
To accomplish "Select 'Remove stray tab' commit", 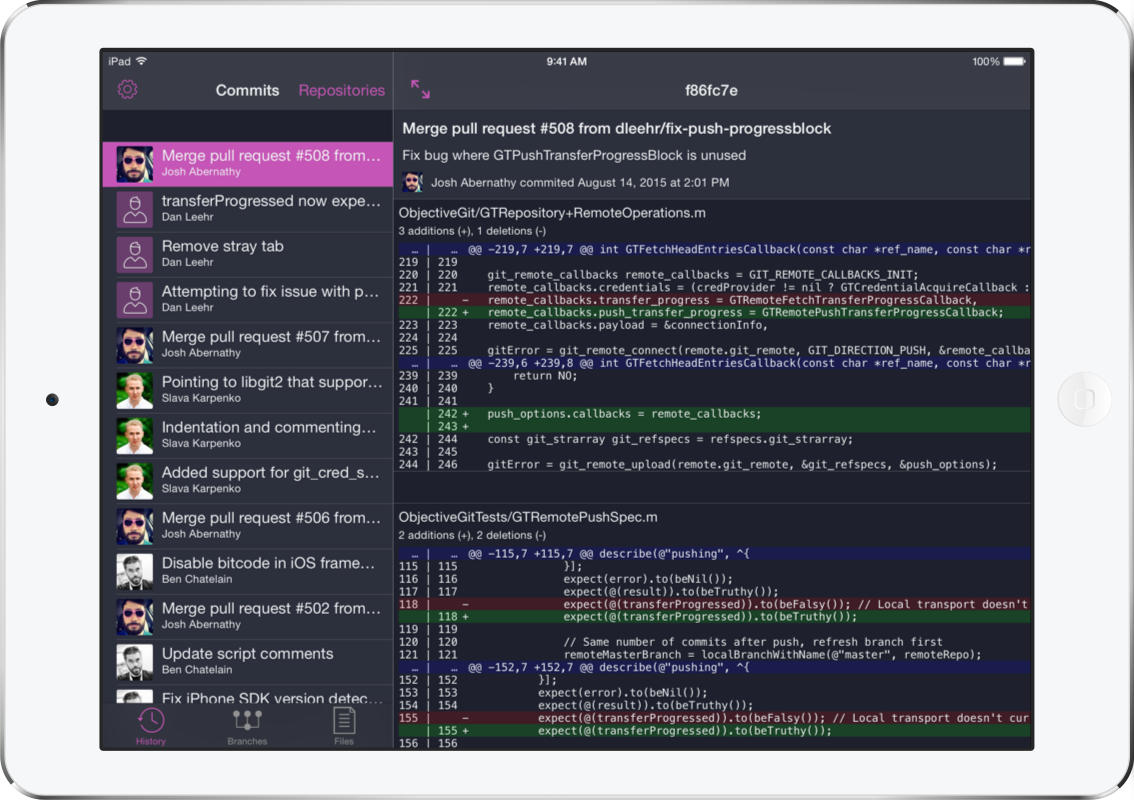I will tap(247, 255).
